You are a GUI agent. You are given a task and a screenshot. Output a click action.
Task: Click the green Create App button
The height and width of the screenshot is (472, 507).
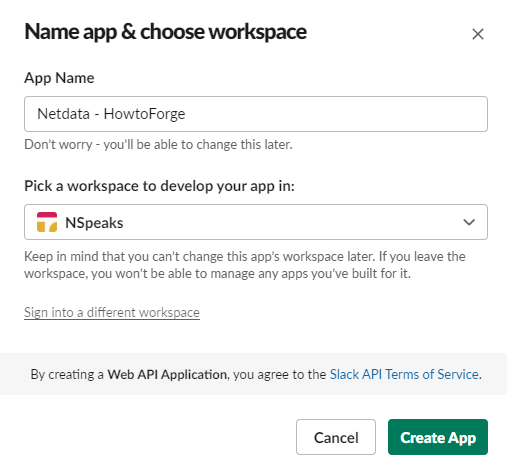pyautogui.click(x=438, y=437)
